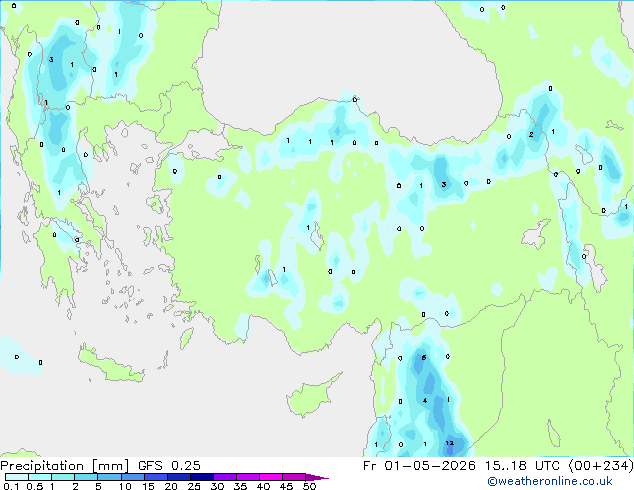Click the 10–15 mm legend color box
Image resolution: width=634 pixels, height=490 pixels.
133,477
